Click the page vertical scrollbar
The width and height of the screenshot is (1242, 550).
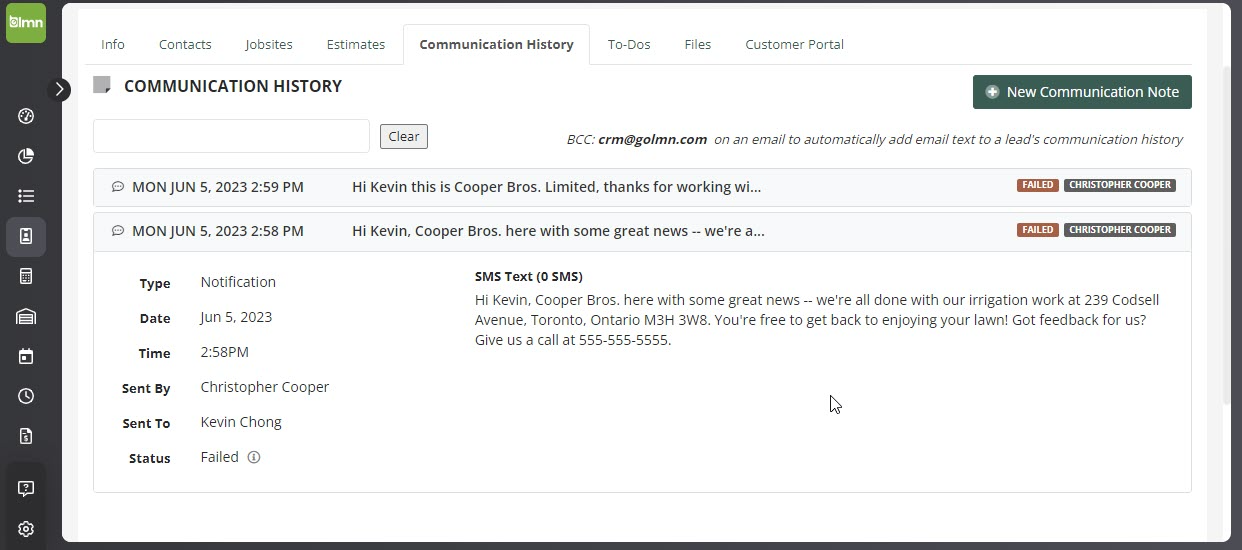click(1227, 237)
